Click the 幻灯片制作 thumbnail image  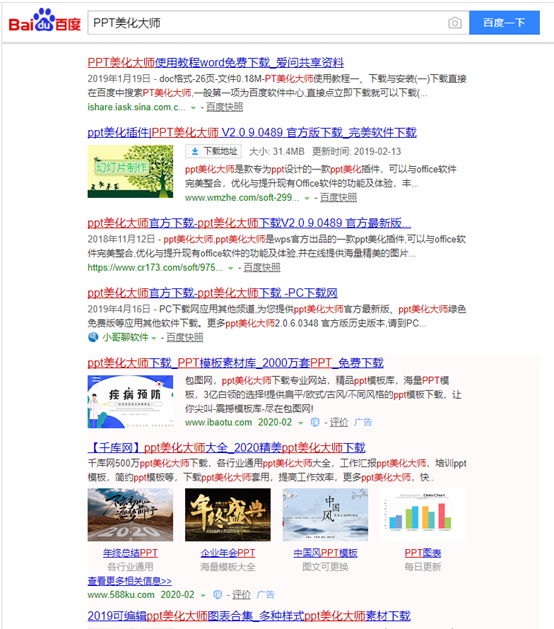pyautogui.click(x=130, y=171)
